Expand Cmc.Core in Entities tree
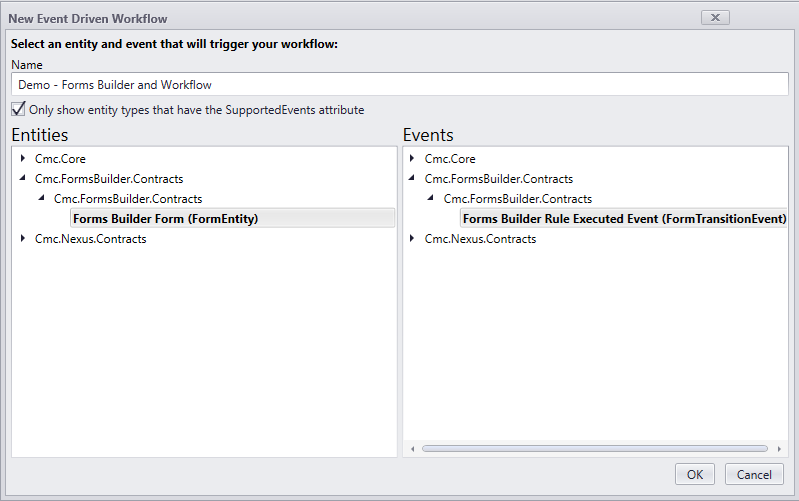This screenshot has width=799, height=501. pyautogui.click(x=23, y=159)
